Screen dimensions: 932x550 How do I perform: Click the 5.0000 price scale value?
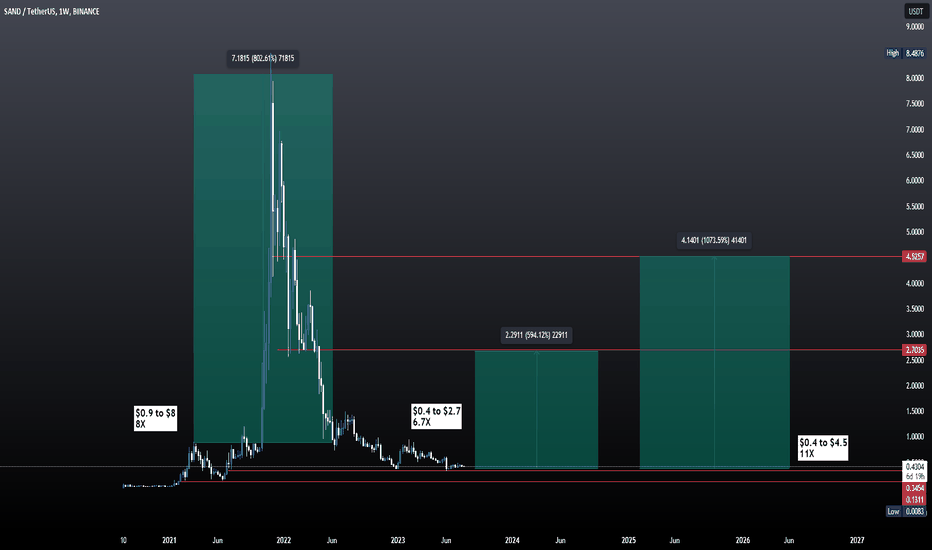click(x=915, y=232)
